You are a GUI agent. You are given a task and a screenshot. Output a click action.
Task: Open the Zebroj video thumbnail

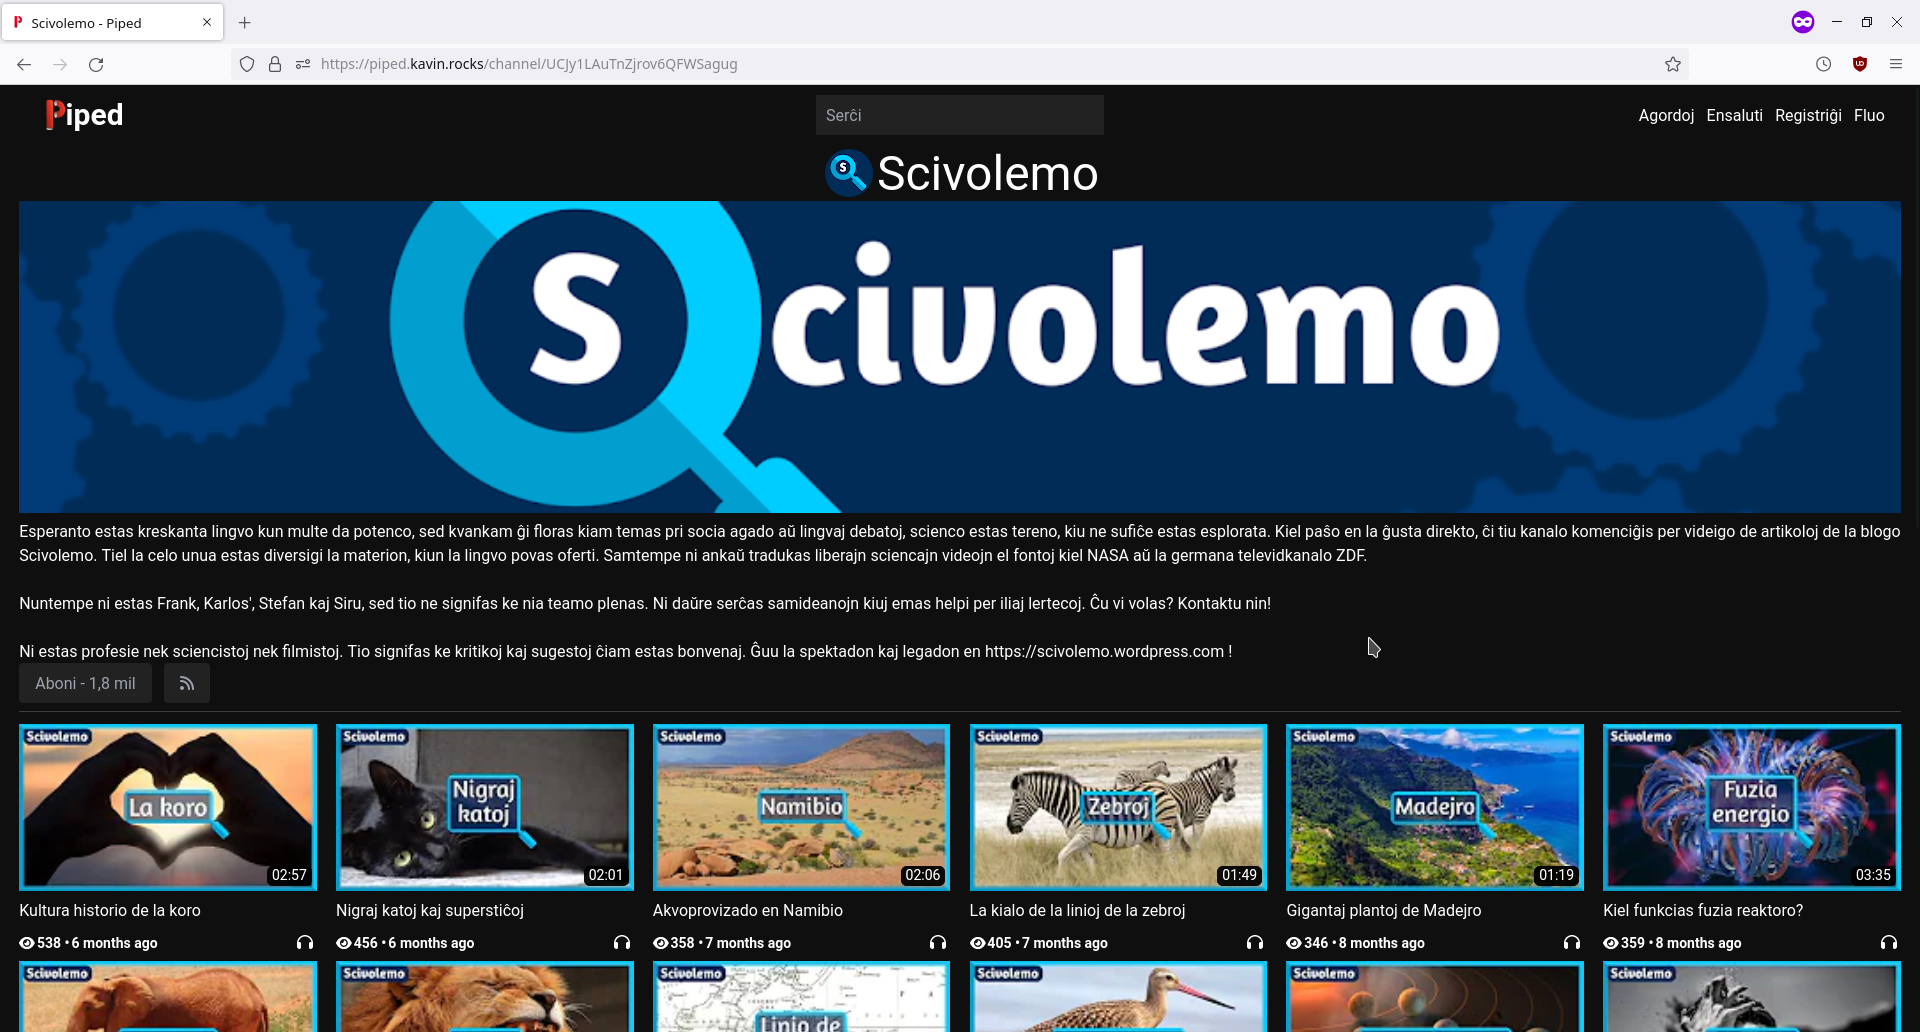1118,807
